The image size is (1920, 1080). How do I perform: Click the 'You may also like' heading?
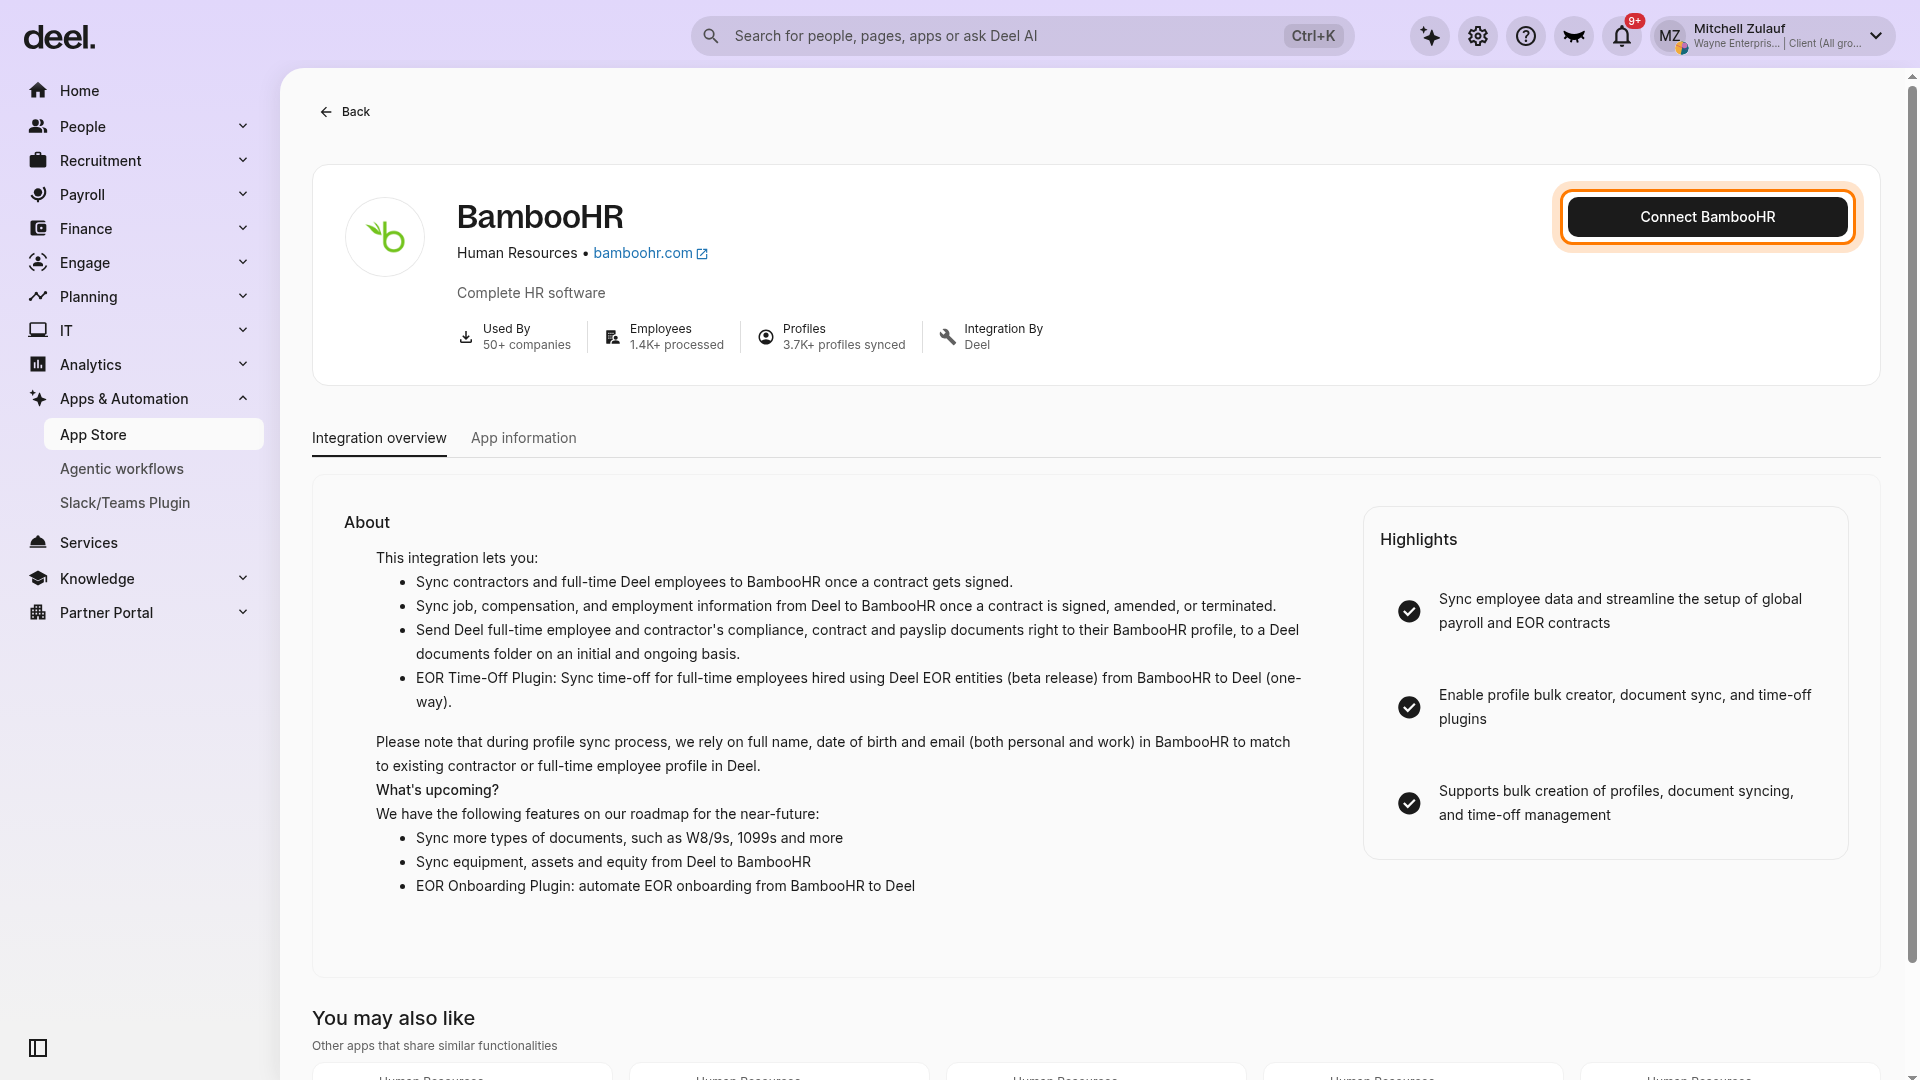[393, 1018]
